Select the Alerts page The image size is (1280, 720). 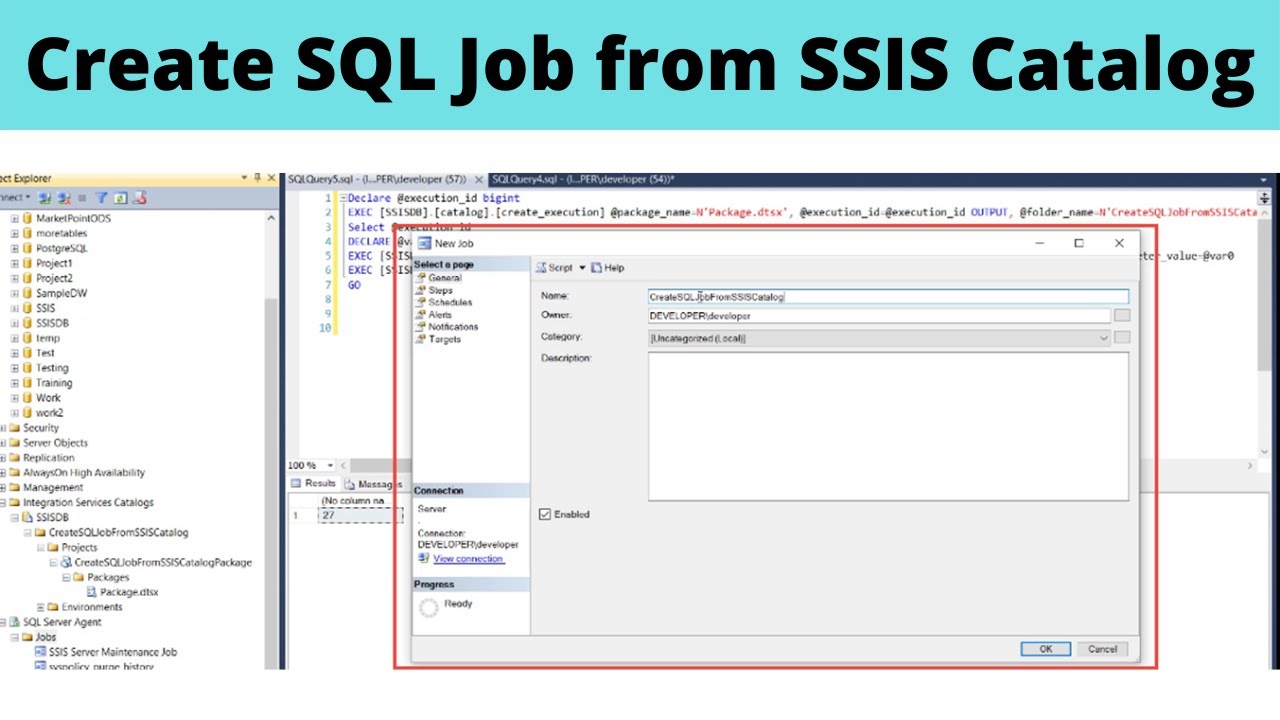tap(439, 314)
